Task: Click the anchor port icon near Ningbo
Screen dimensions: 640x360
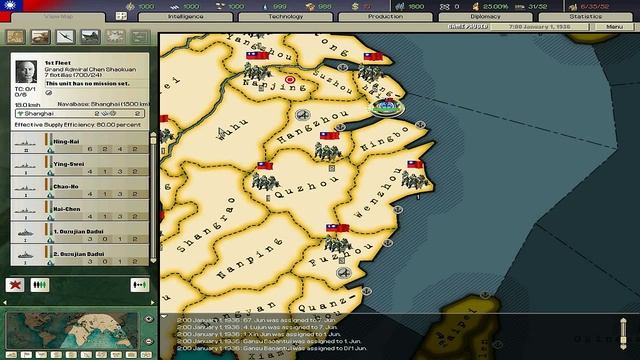Action: 420,124
